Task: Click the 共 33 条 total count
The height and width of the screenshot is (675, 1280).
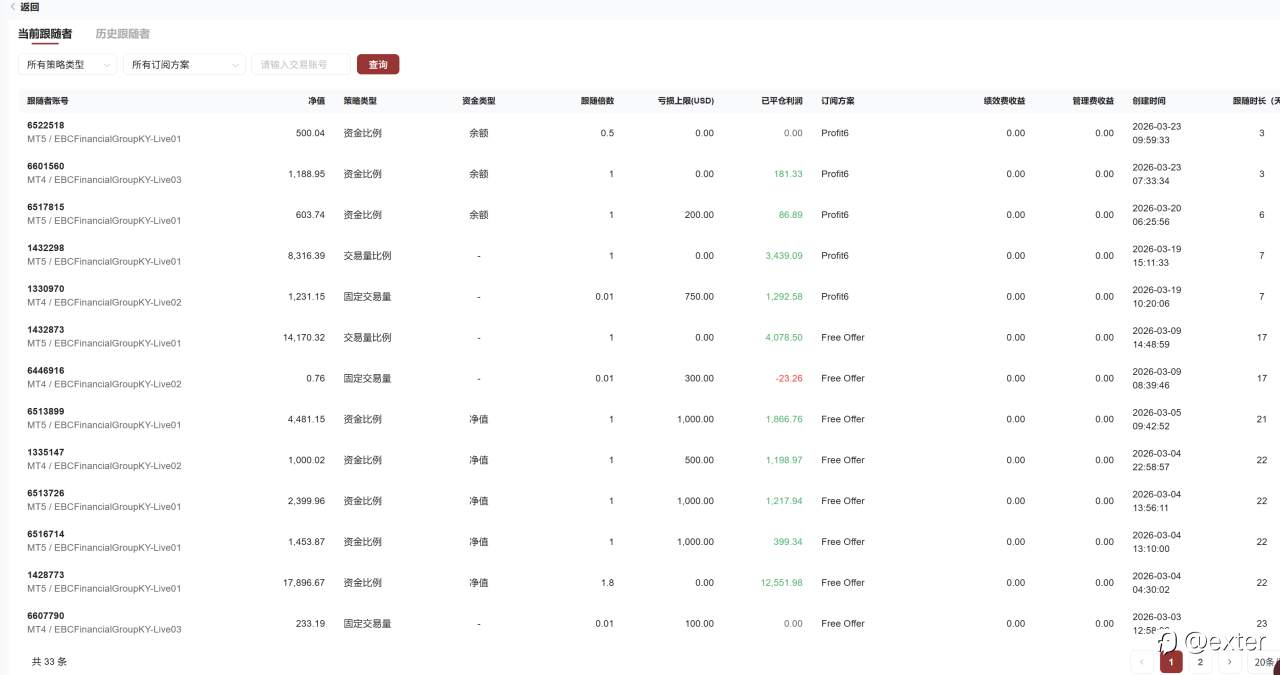Action: point(49,662)
